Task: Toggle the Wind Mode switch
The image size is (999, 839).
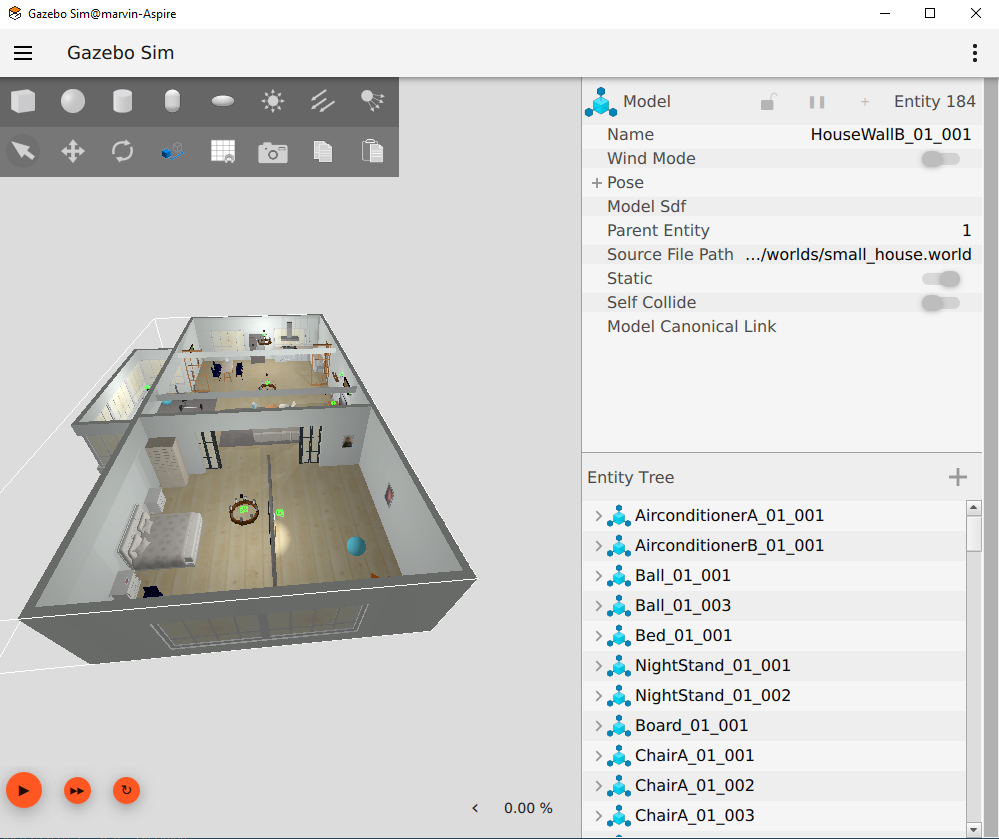Action: (940, 159)
